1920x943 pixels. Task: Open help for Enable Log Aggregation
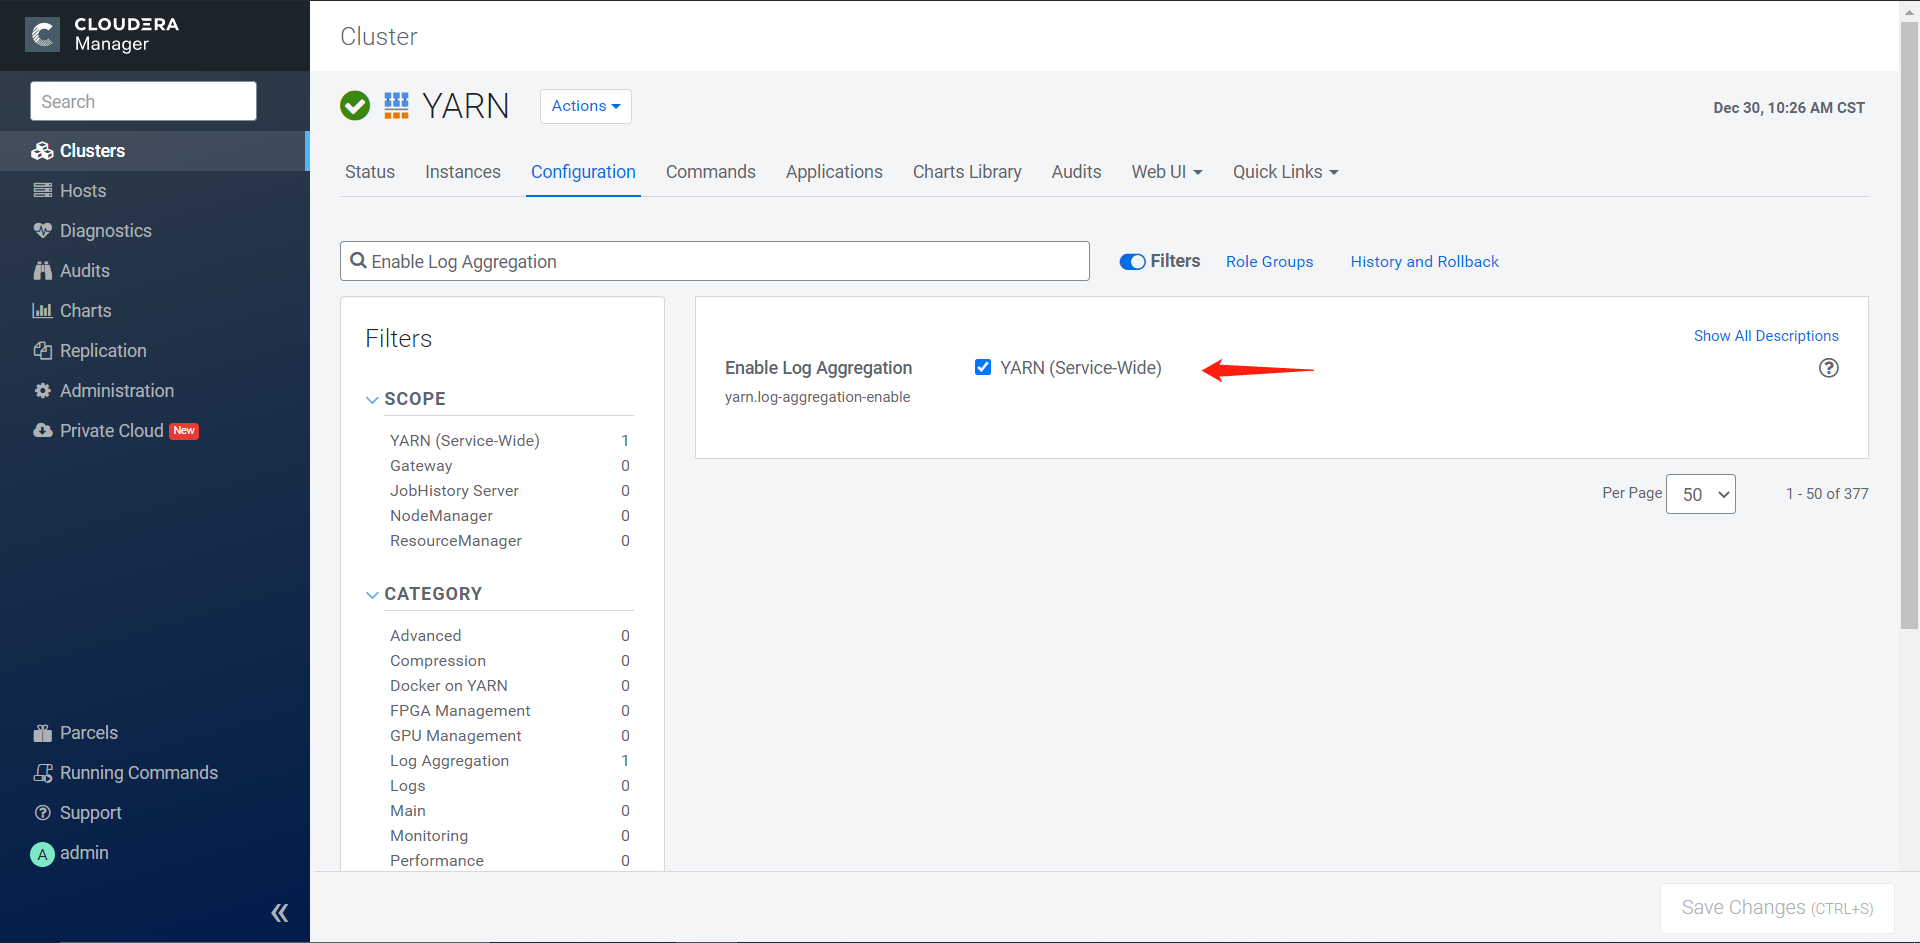coord(1829,368)
